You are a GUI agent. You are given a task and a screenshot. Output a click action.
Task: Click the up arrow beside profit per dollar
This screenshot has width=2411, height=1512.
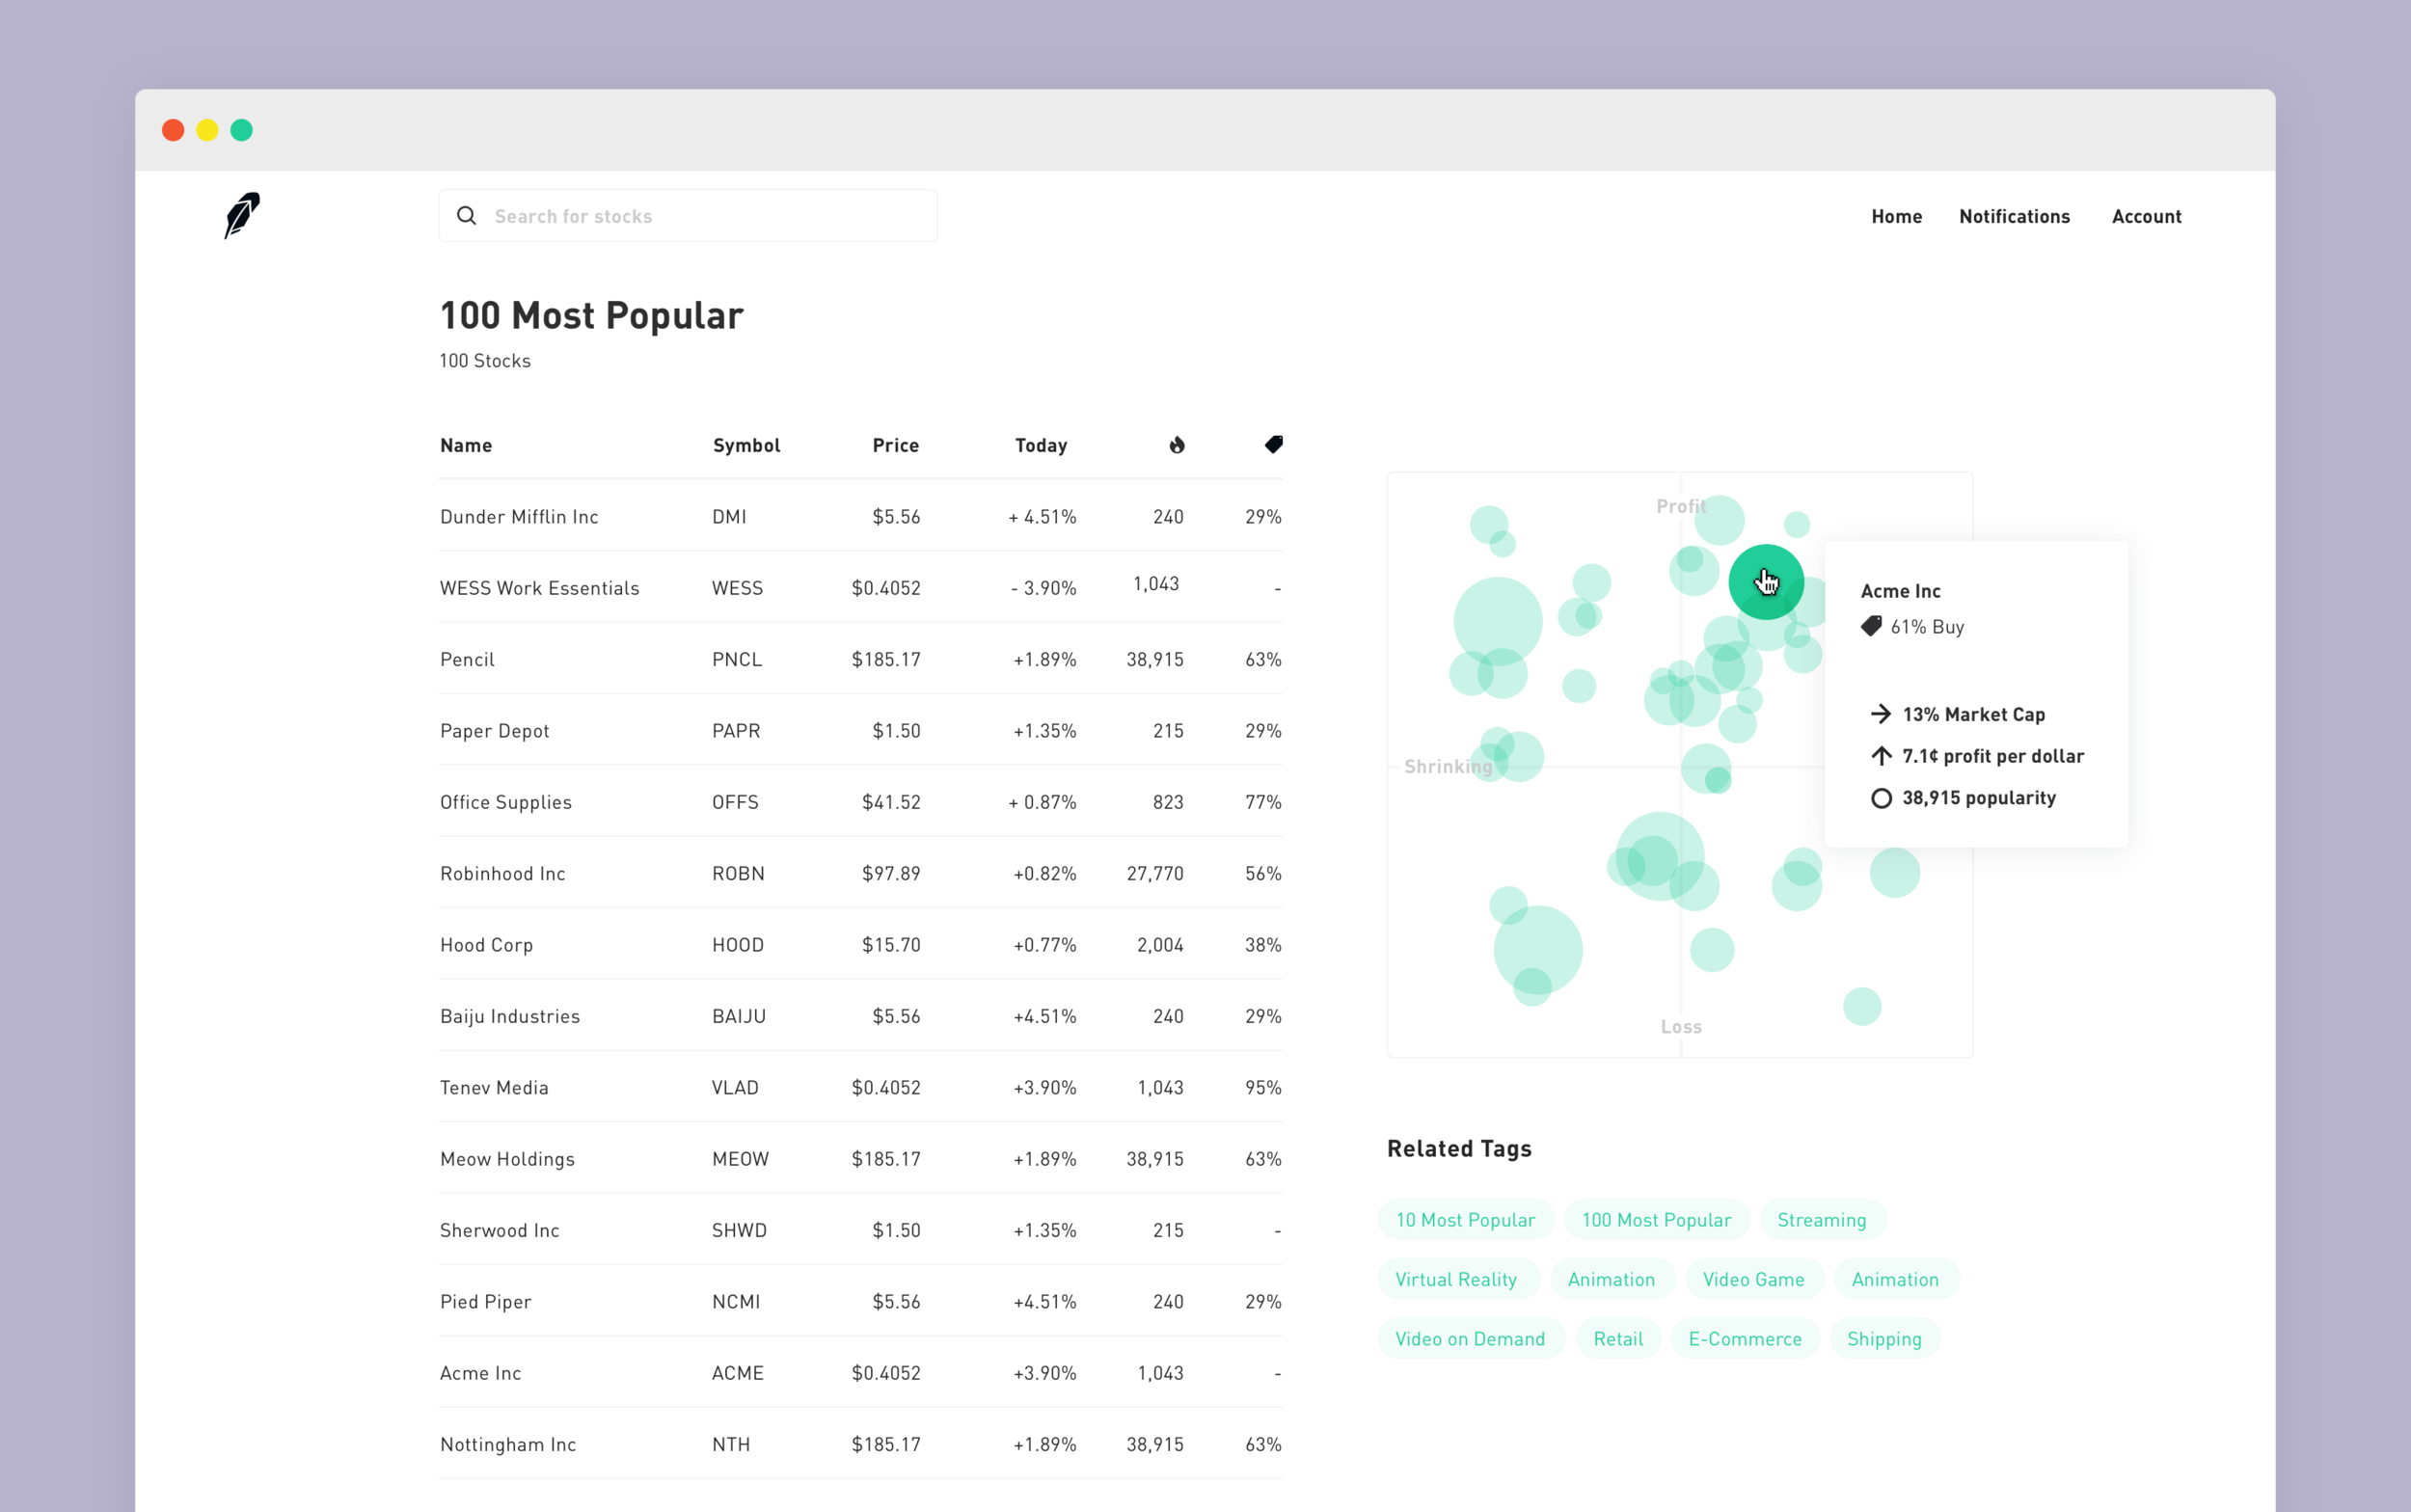coord(1880,756)
